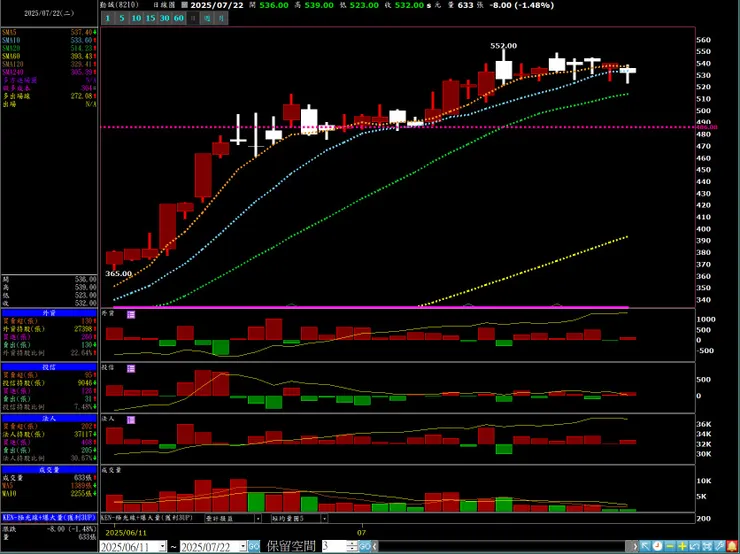Select the monthly (月) chart button
Screen dimensions: 740x554
coord(222,18)
